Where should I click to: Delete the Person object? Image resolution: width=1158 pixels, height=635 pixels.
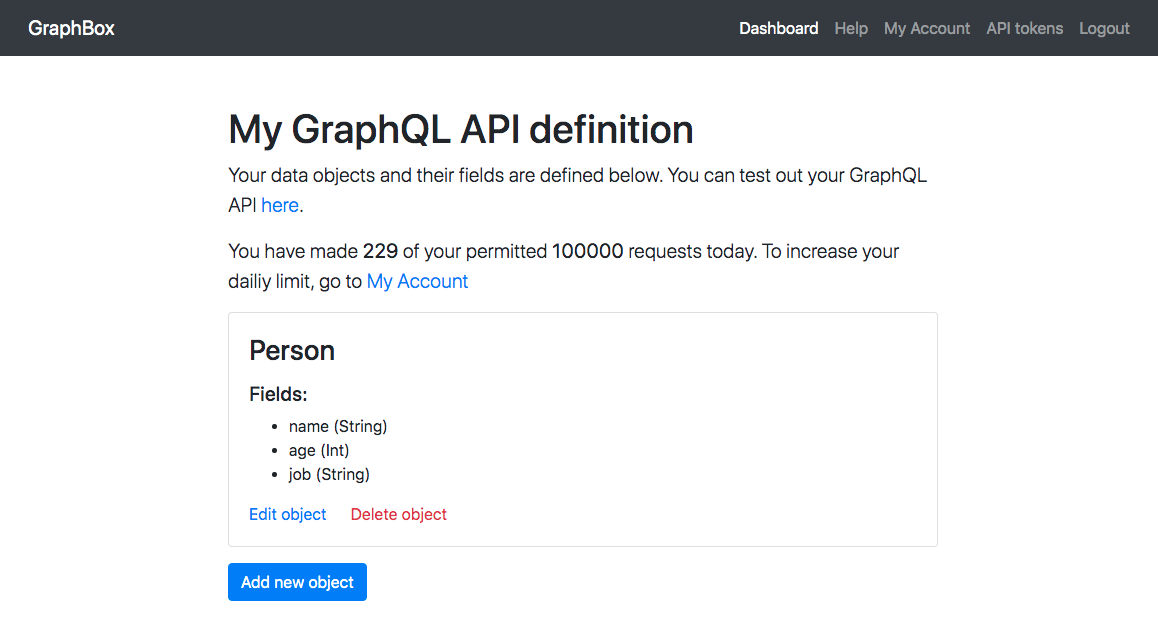tap(398, 514)
